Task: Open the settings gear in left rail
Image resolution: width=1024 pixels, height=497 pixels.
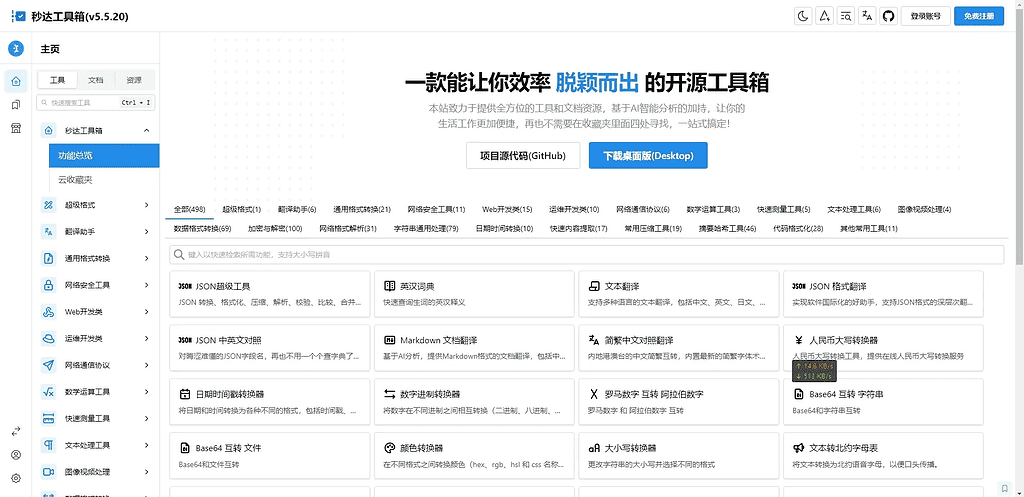Action: tap(16, 478)
